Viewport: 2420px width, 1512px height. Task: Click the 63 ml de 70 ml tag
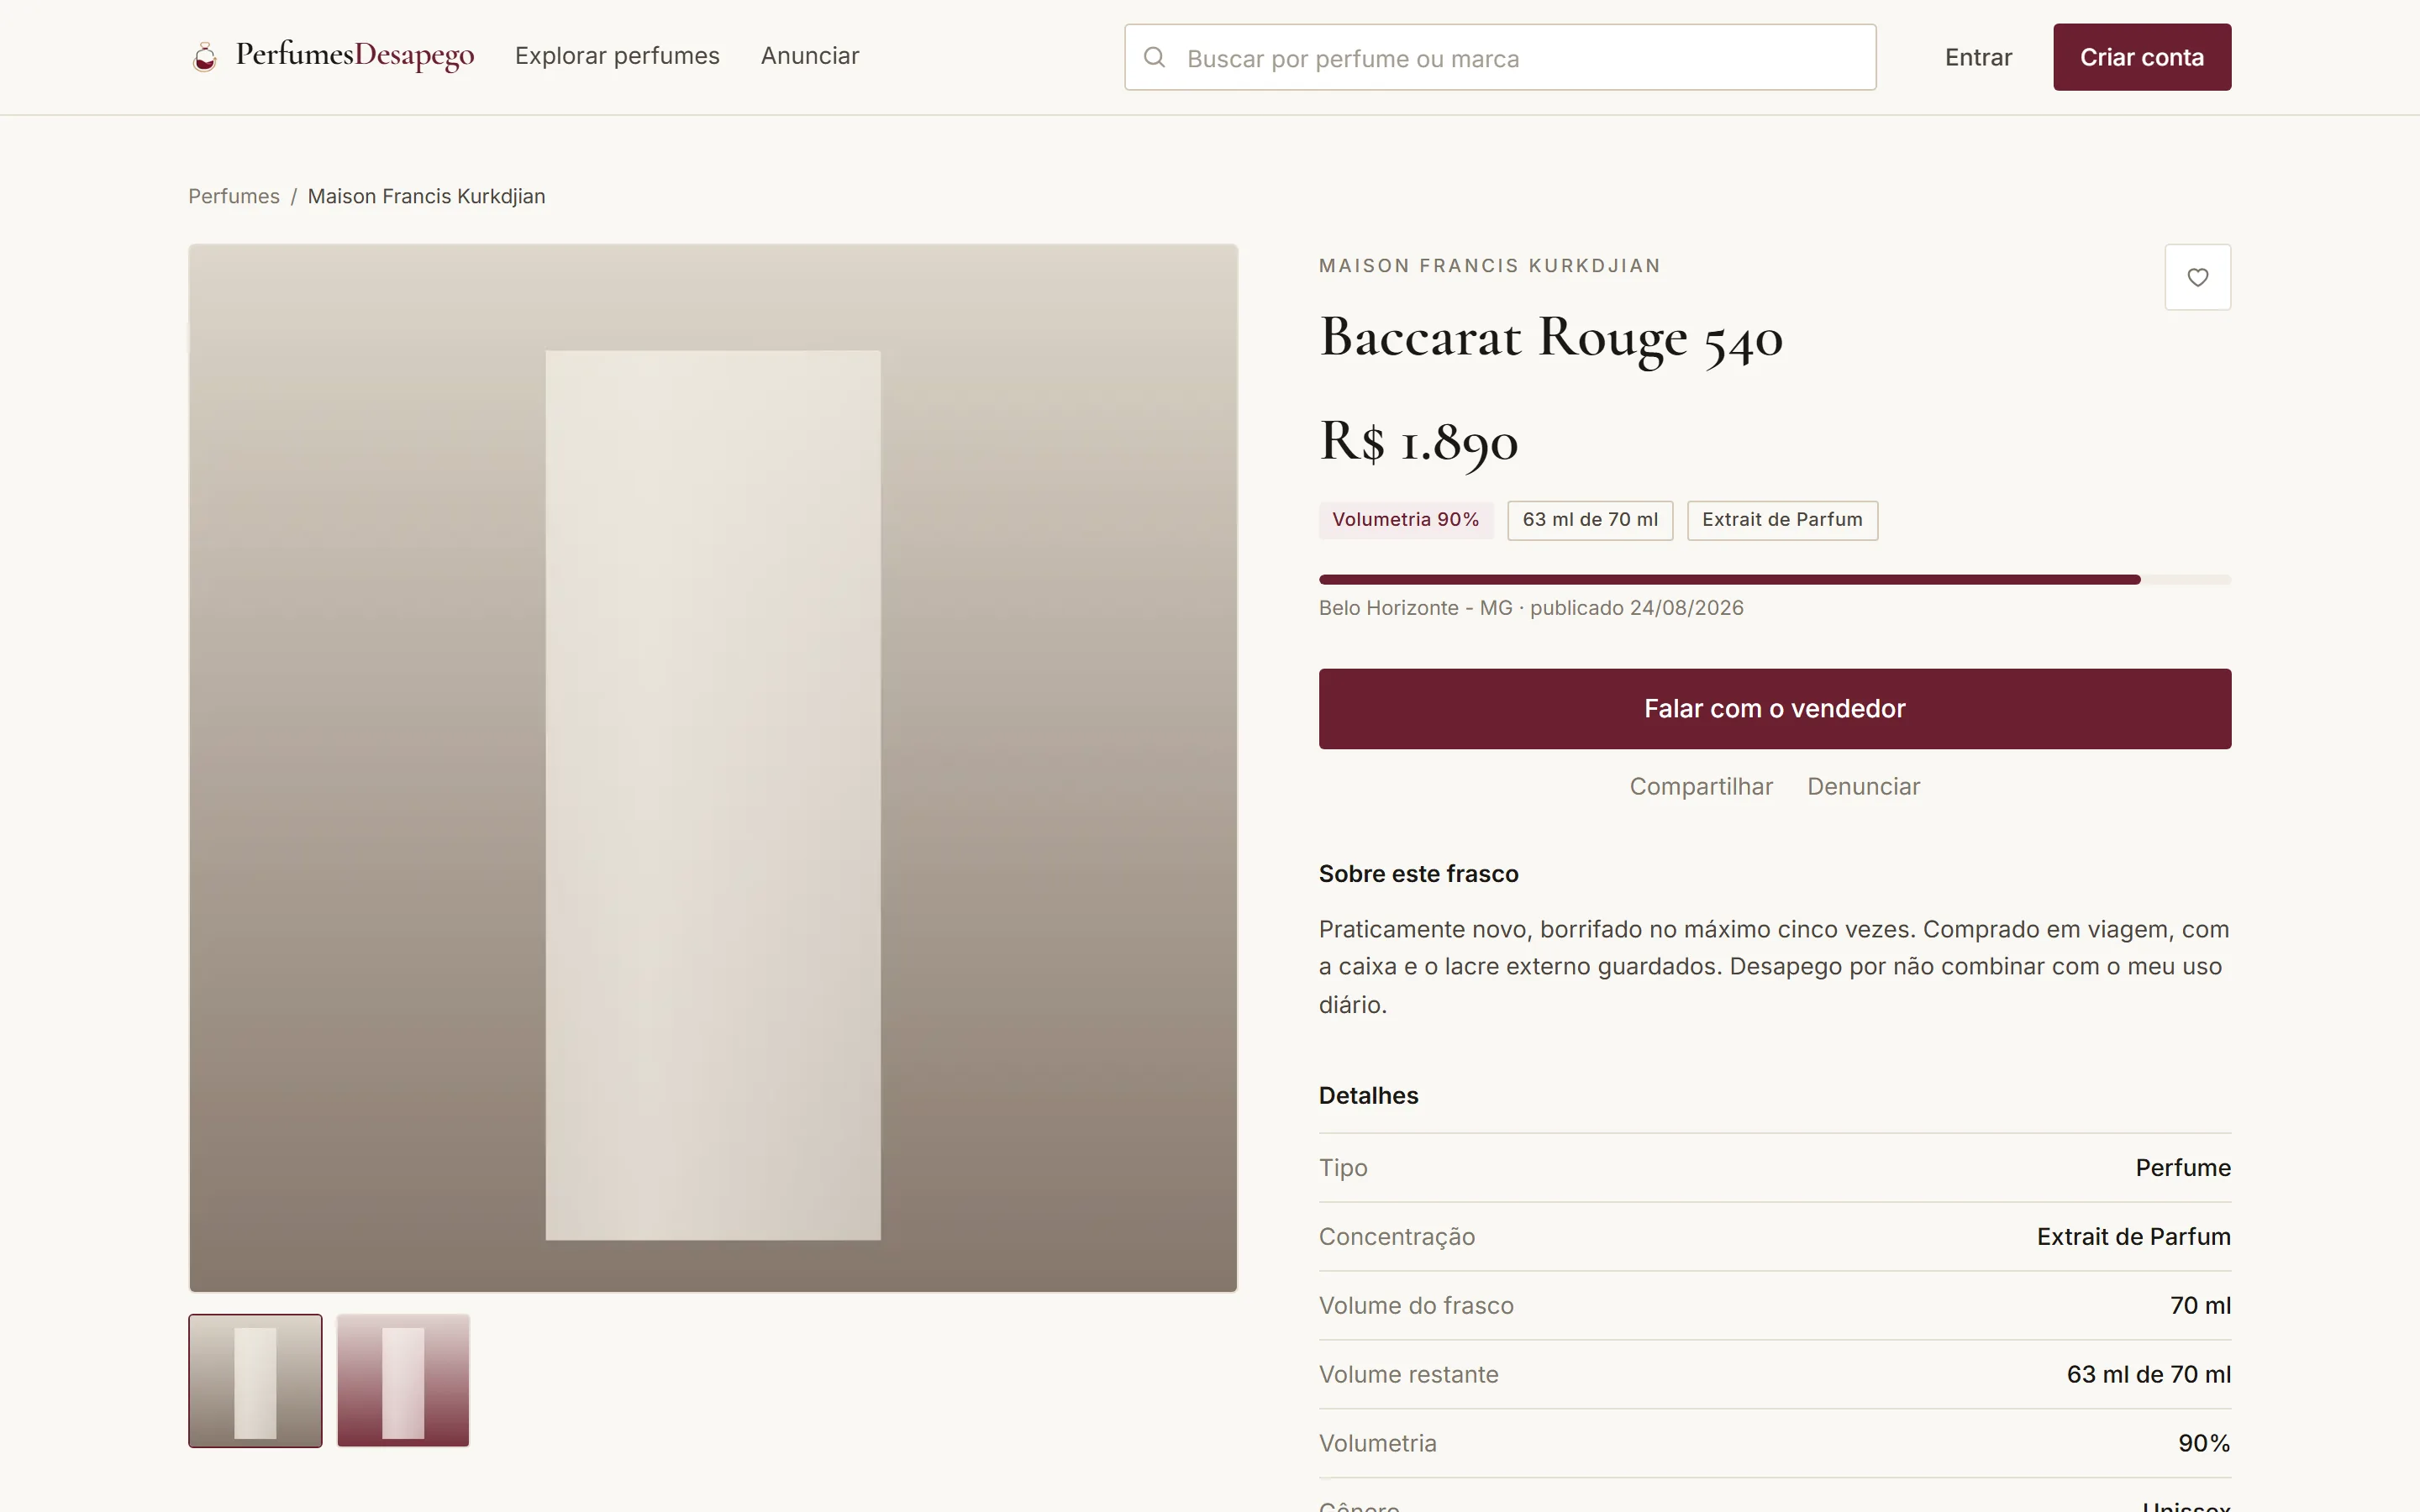click(1590, 520)
